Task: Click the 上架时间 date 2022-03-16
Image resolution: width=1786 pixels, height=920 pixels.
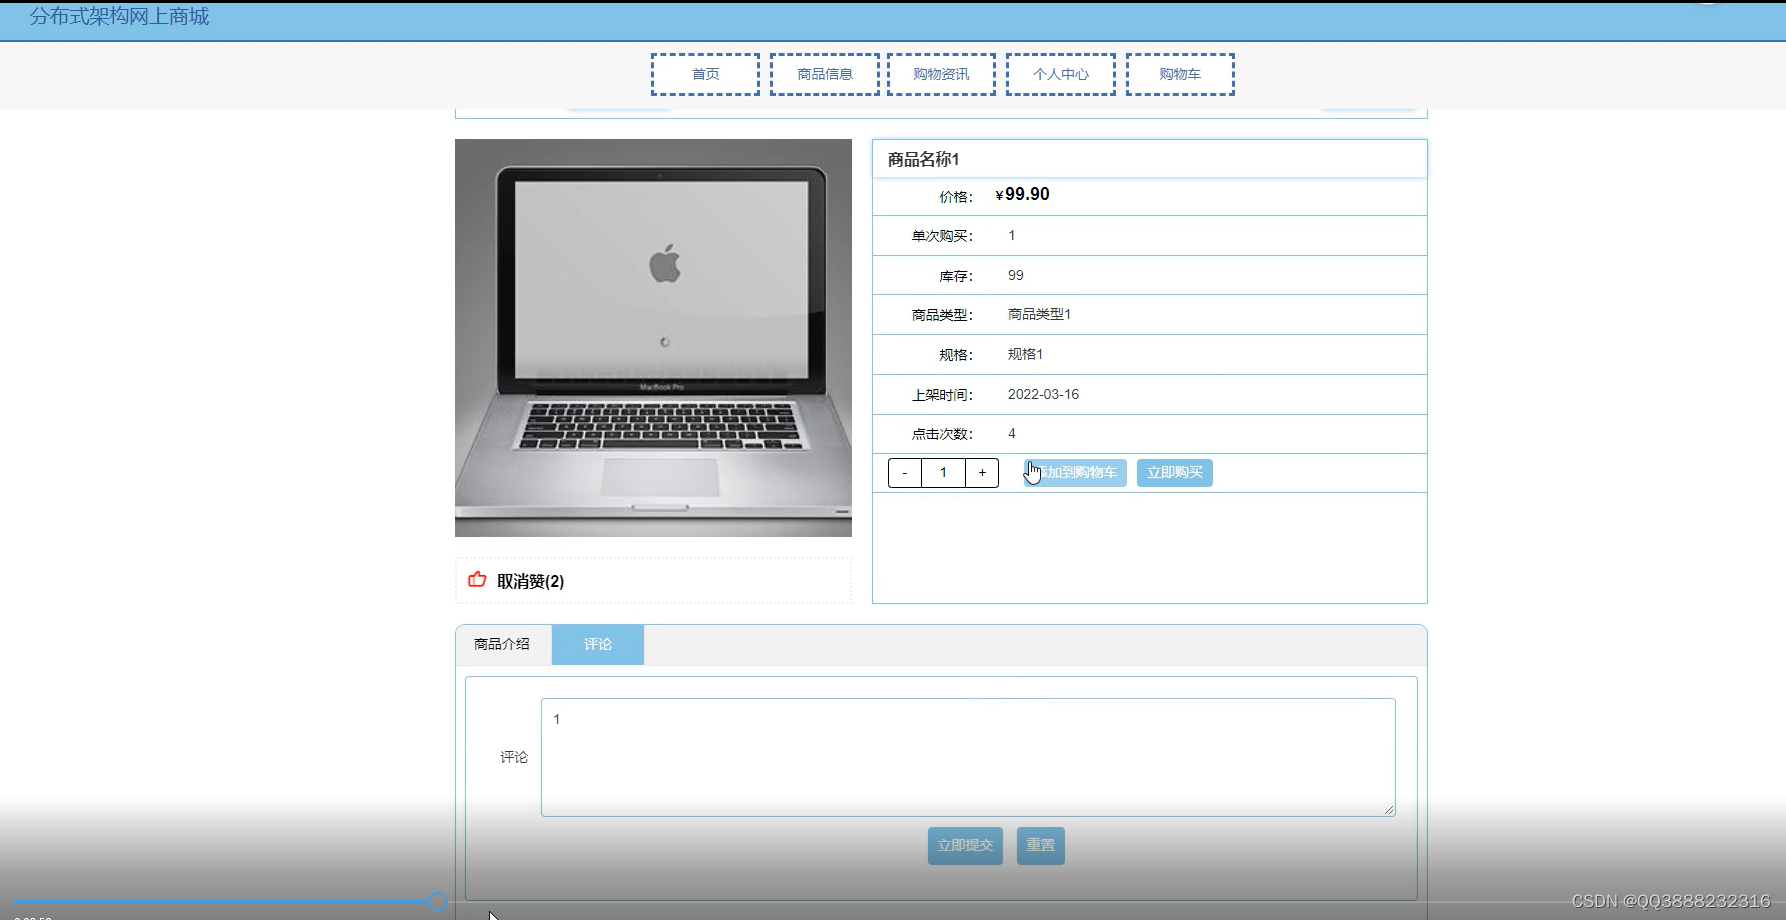Action: [x=1043, y=394]
